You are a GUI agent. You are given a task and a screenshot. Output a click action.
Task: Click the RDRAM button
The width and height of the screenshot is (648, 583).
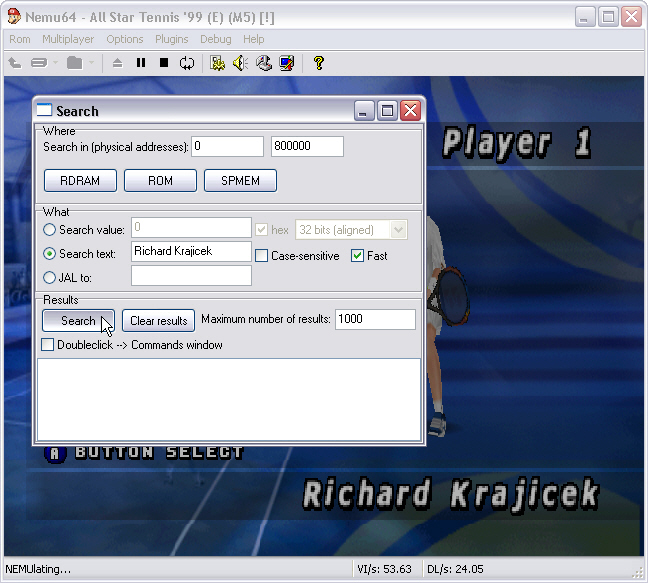[x=80, y=181]
